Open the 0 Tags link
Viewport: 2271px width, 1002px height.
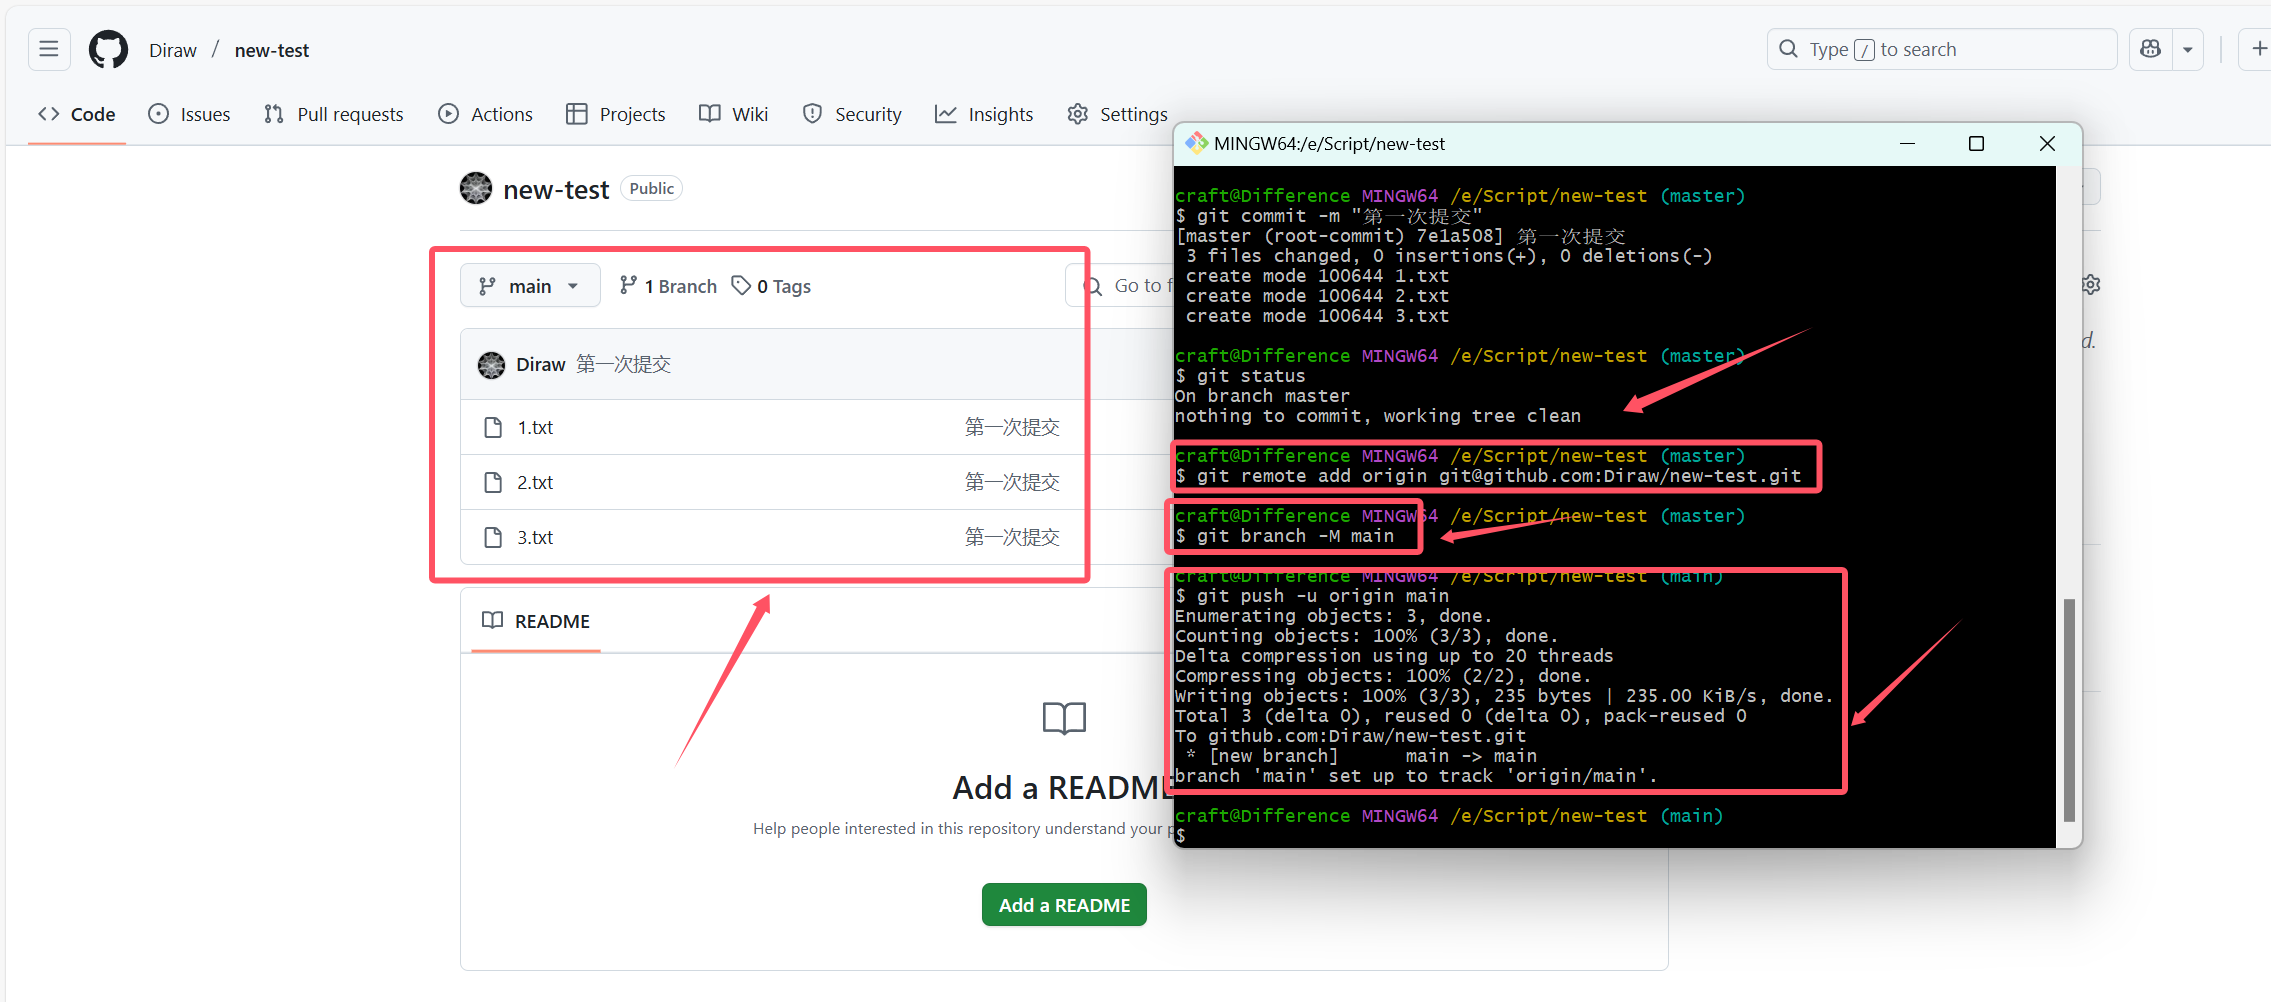pyautogui.click(x=771, y=286)
